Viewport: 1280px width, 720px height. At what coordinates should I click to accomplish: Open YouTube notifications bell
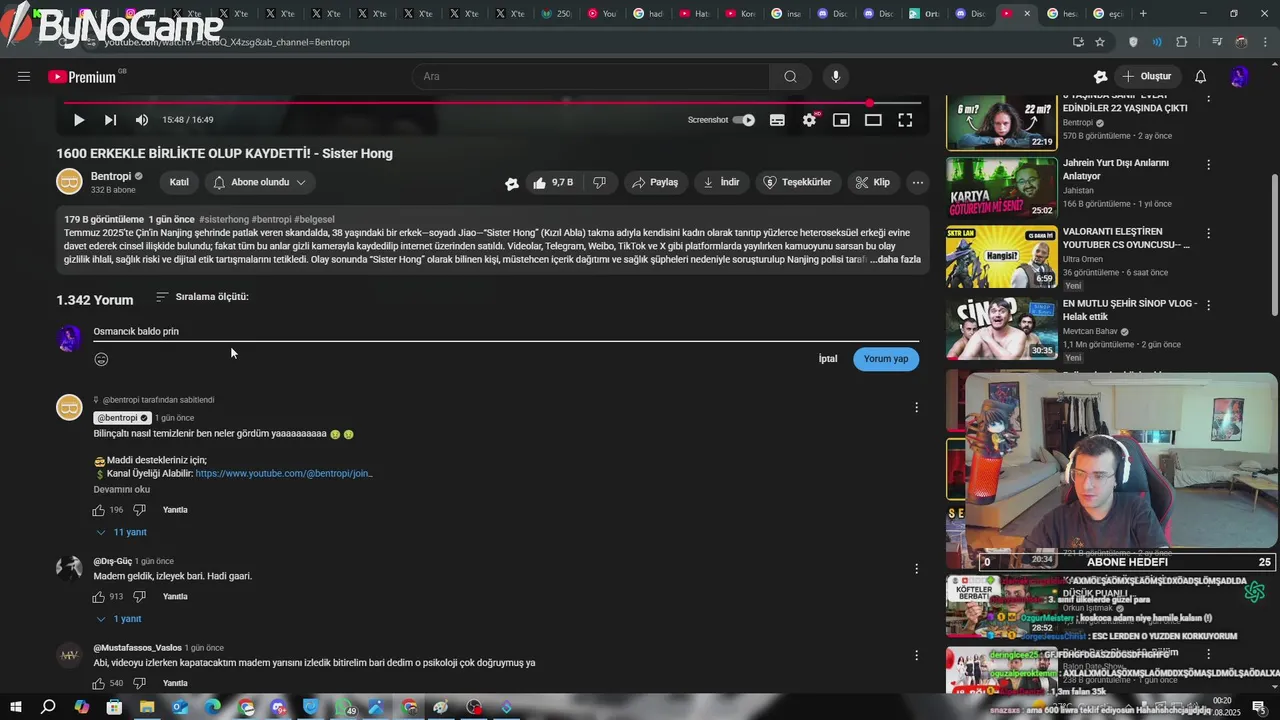tap(1201, 77)
